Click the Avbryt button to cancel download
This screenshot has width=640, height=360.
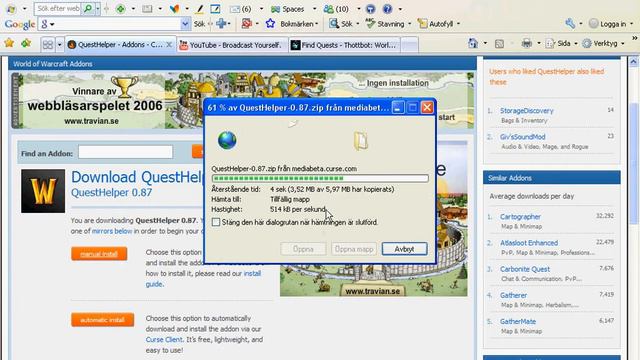tap(404, 249)
